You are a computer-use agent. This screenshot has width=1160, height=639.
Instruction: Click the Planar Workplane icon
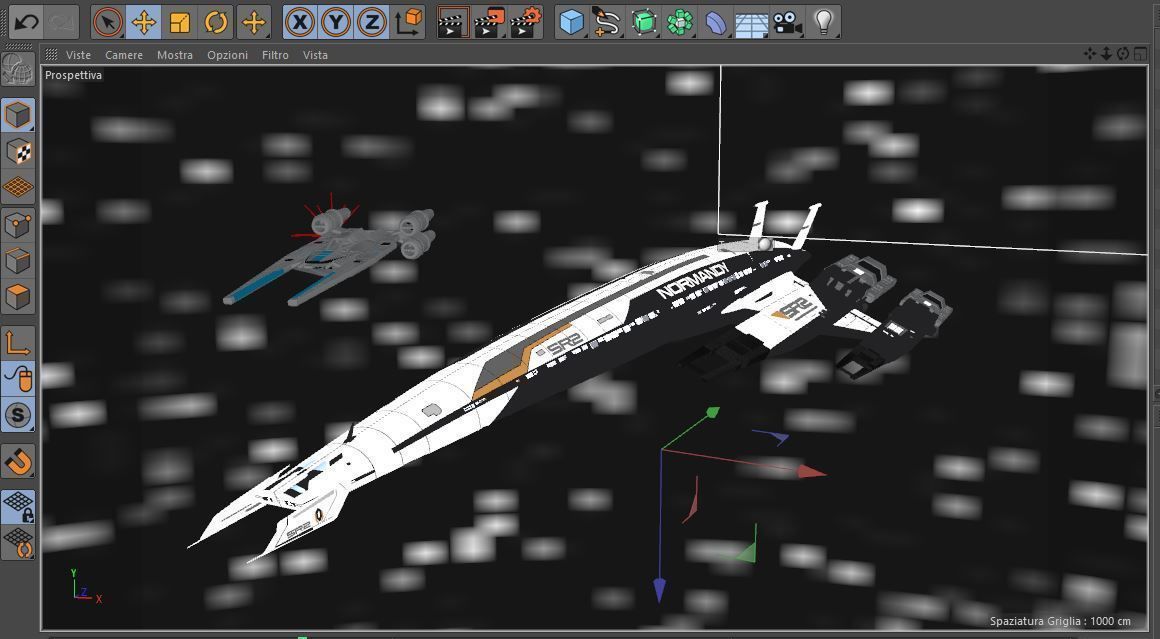pyautogui.click(x=18, y=542)
